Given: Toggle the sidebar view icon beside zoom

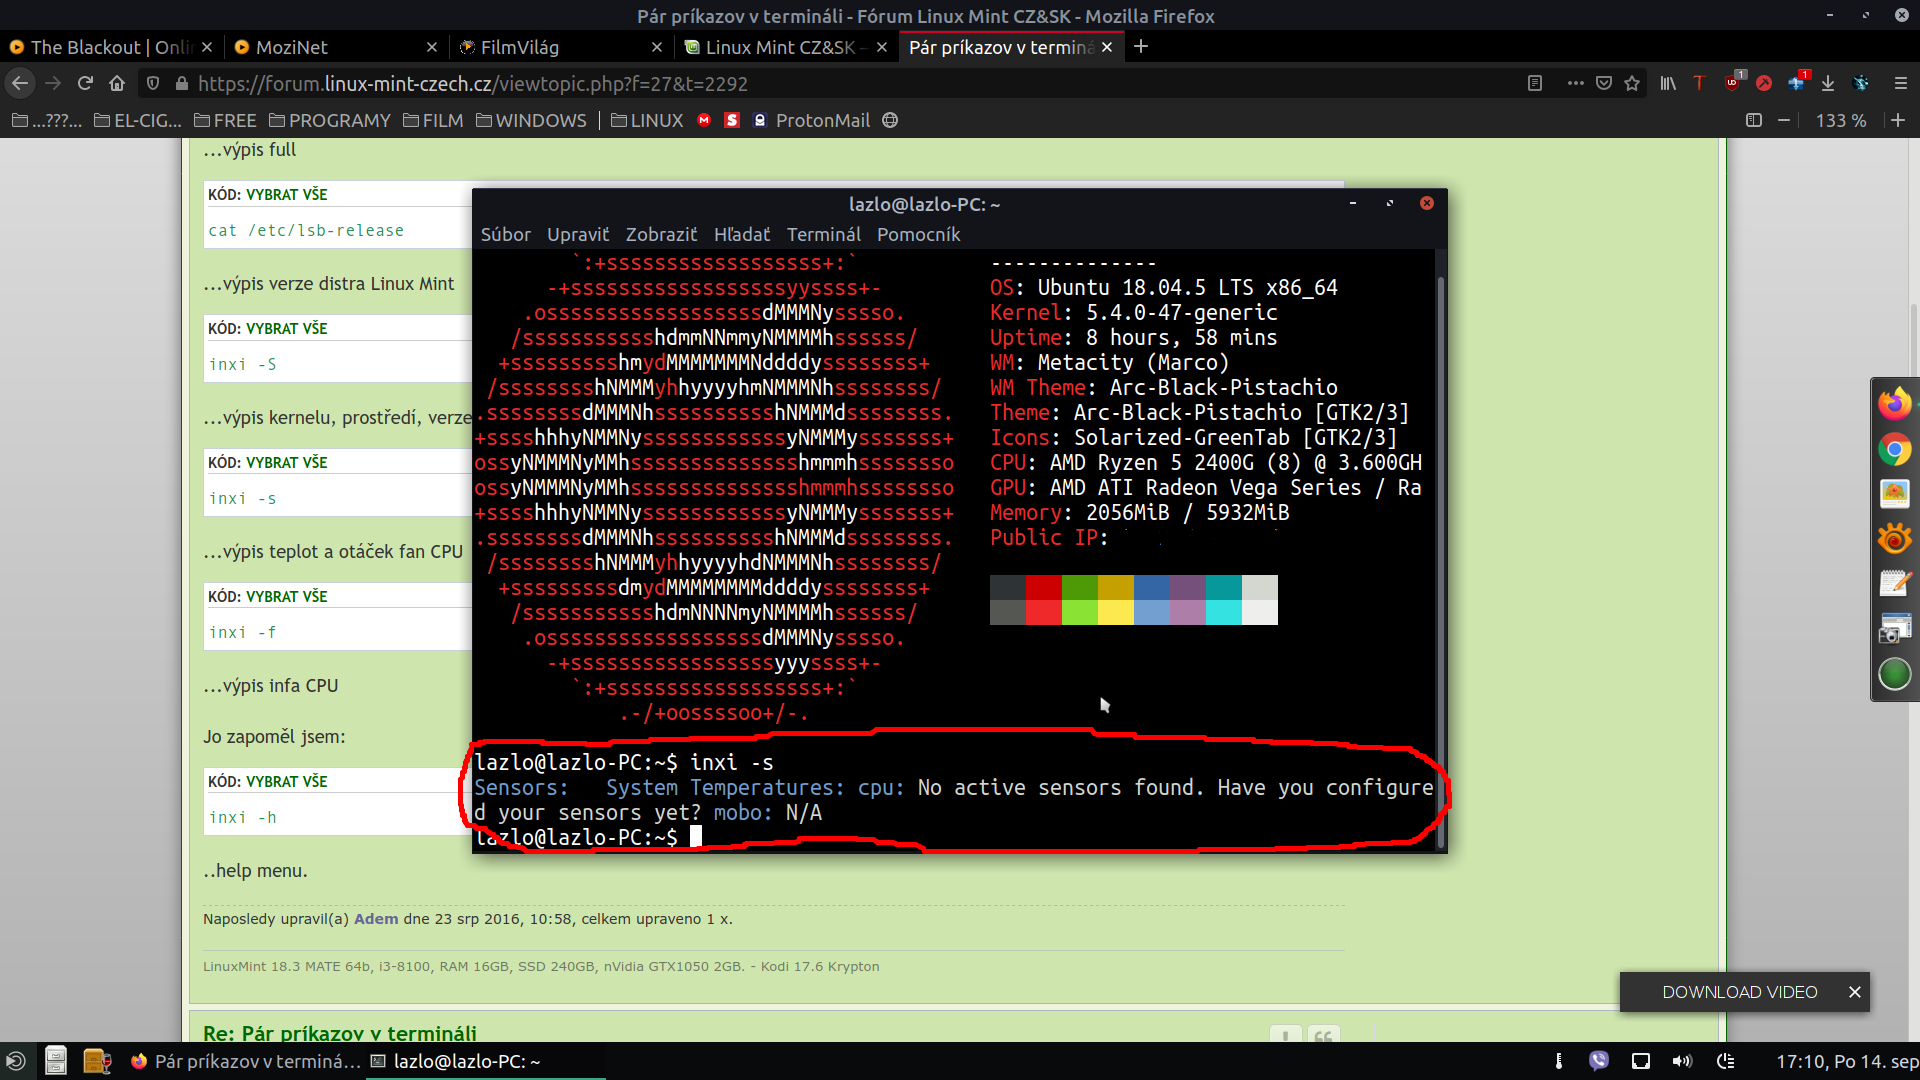Looking at the screenshot, I should 1753,121.
